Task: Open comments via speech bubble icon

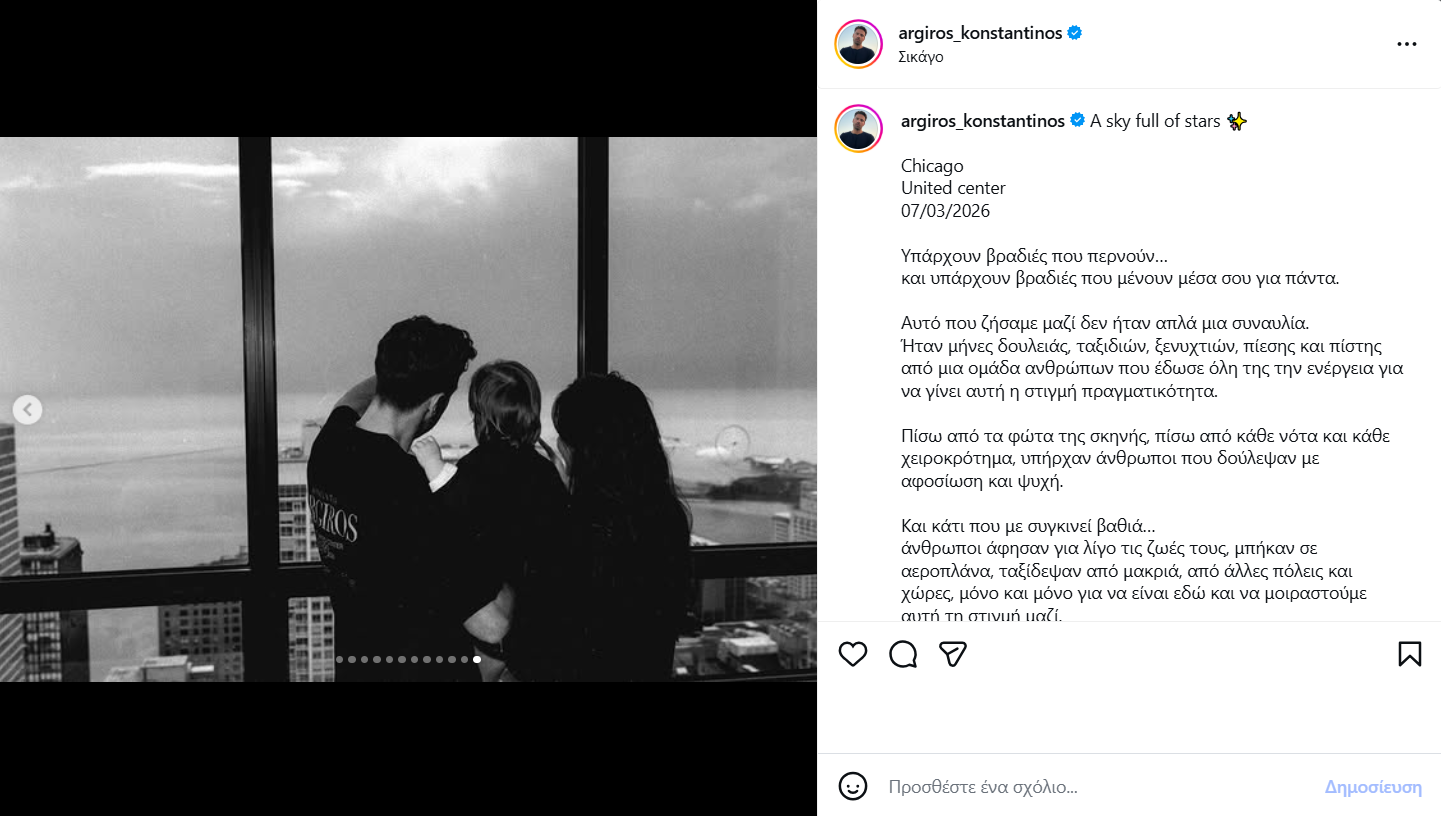Action: point(903,654)
